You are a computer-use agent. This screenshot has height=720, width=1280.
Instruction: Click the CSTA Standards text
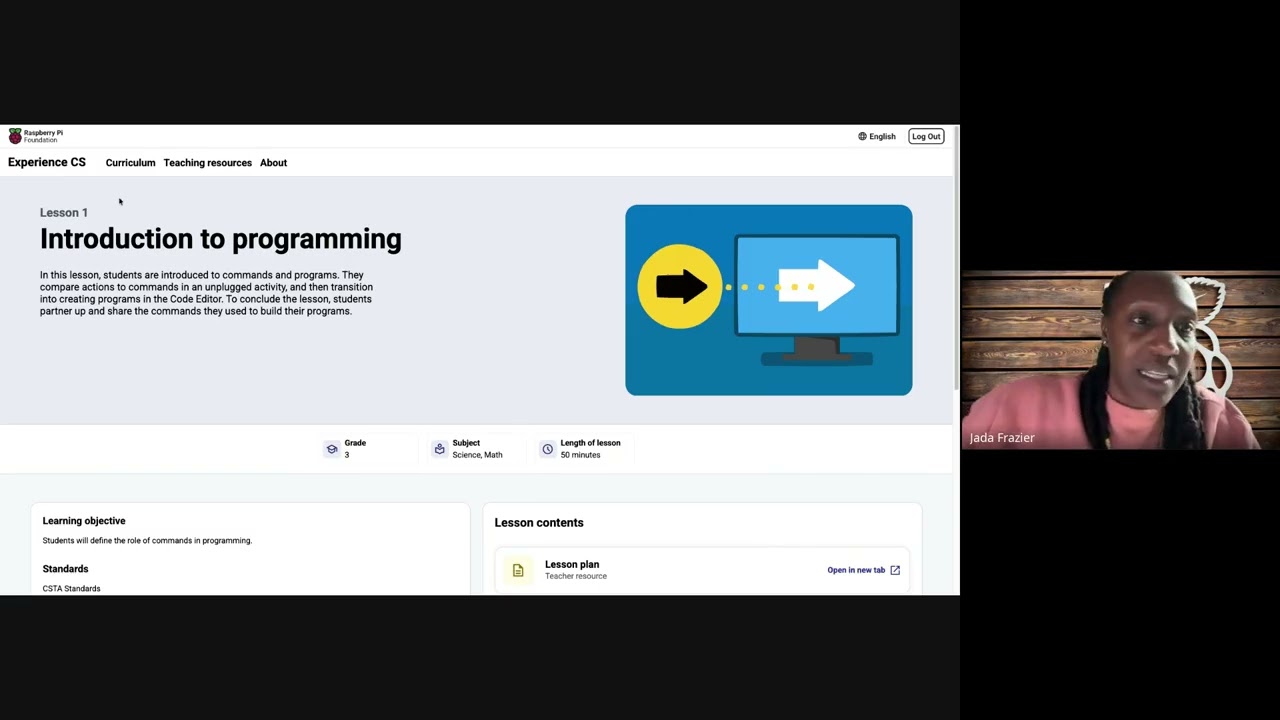[x=71, y=588]
